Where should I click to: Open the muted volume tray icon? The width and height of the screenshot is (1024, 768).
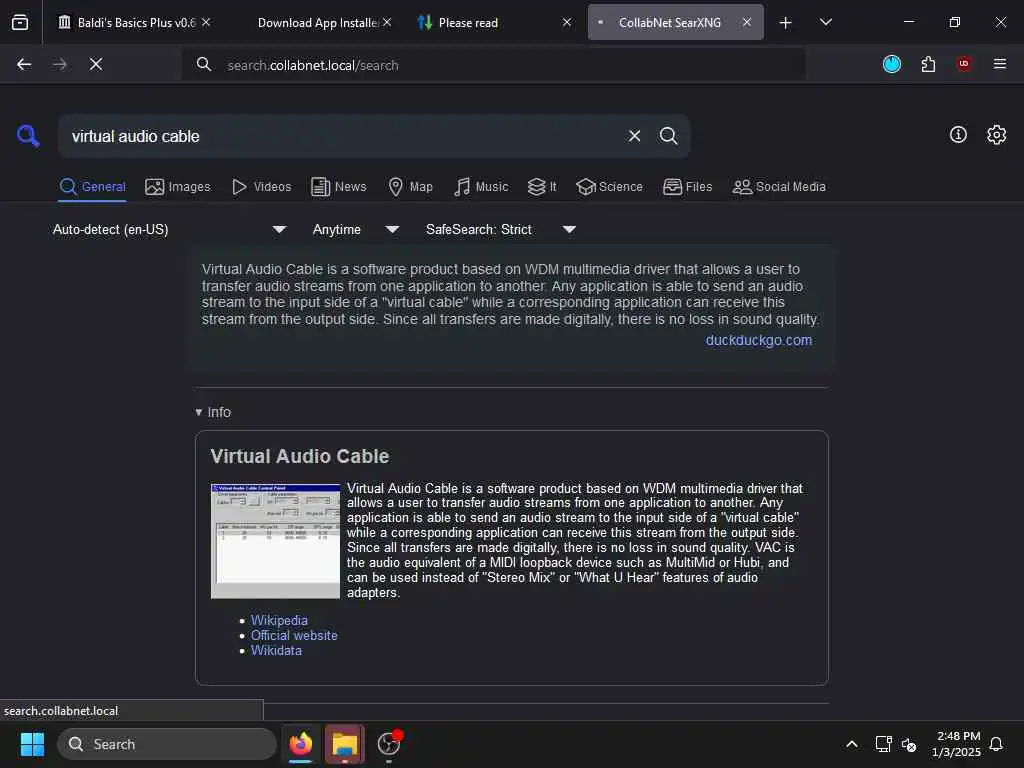pos(908,744)
